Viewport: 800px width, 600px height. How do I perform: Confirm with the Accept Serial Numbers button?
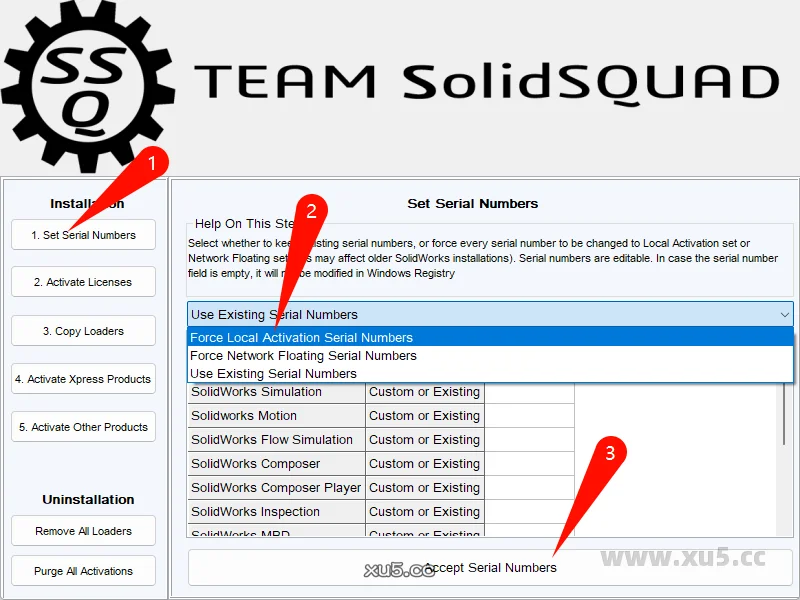pyautogui.click(x=490, y=568)
